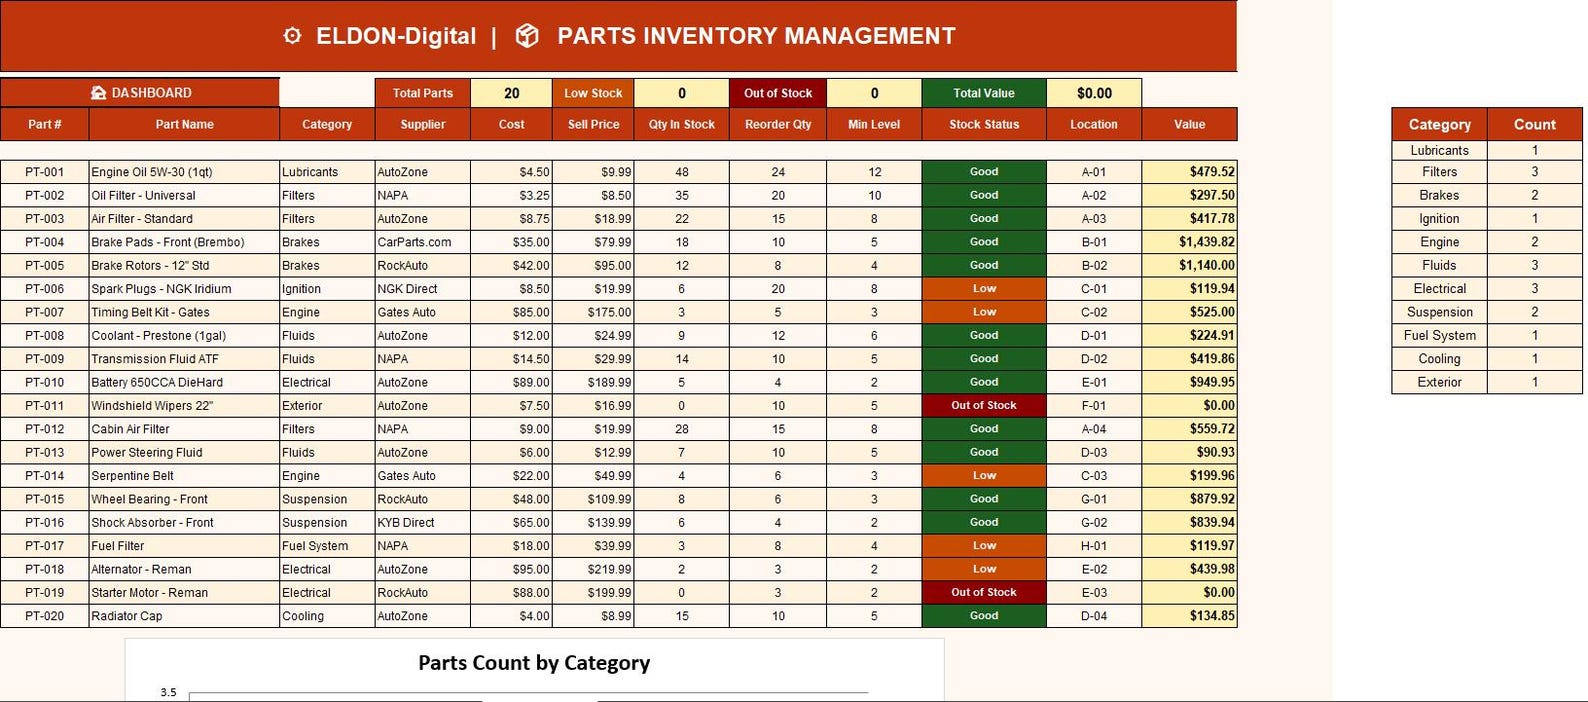Click the Parts Count by Category chart title
Screen dimensions: 1588x702
(x=534, y=663)
